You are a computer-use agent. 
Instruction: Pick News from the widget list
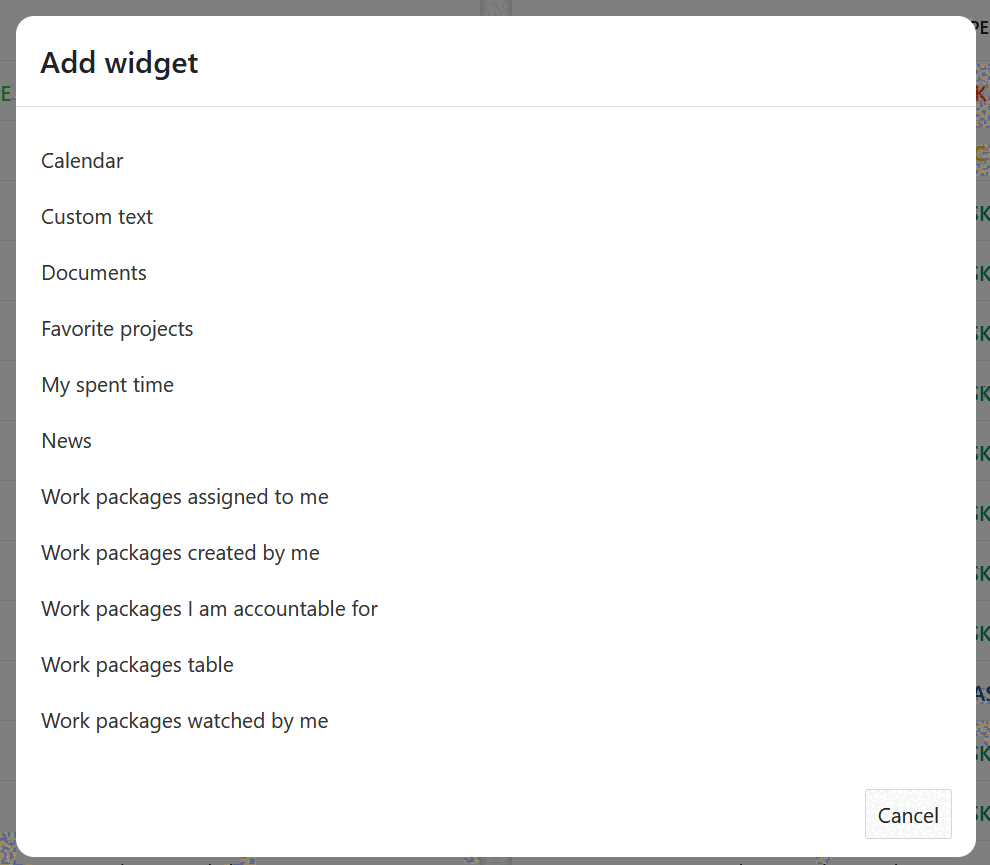pyautogui.click(x=66, y=440)
